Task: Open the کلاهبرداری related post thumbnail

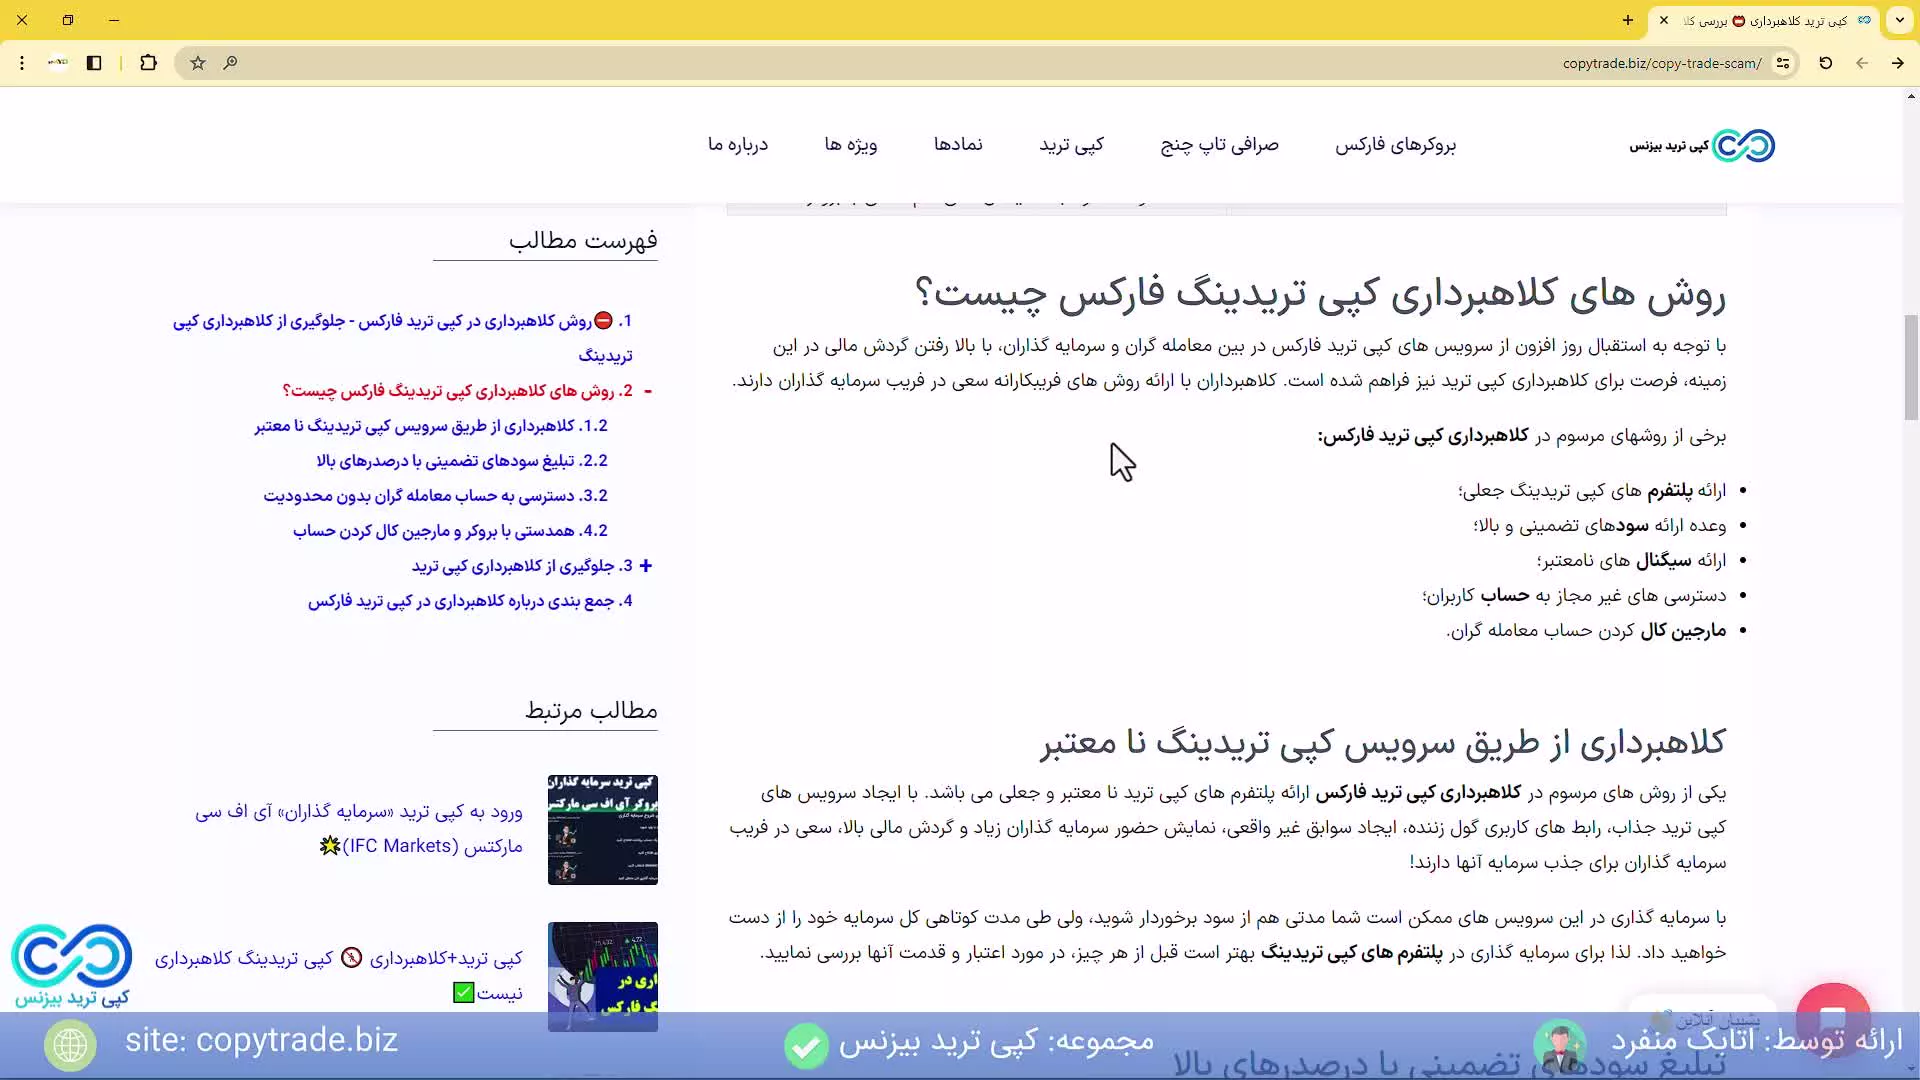Action: point(603,975)
